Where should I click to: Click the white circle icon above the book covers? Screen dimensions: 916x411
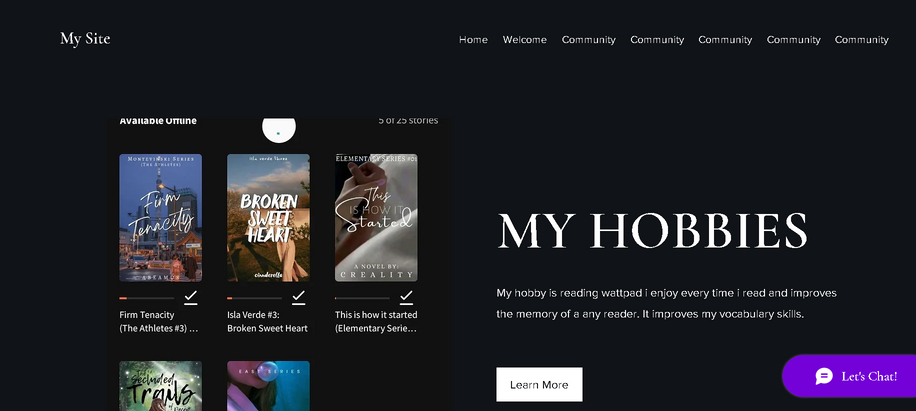(278, 128)
